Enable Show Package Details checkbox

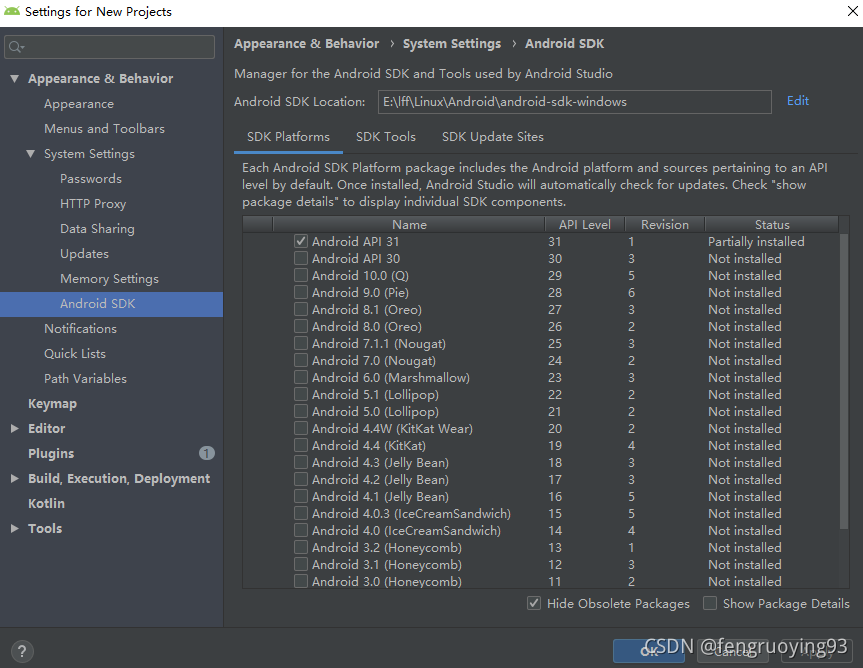click(x=710, y=604)
